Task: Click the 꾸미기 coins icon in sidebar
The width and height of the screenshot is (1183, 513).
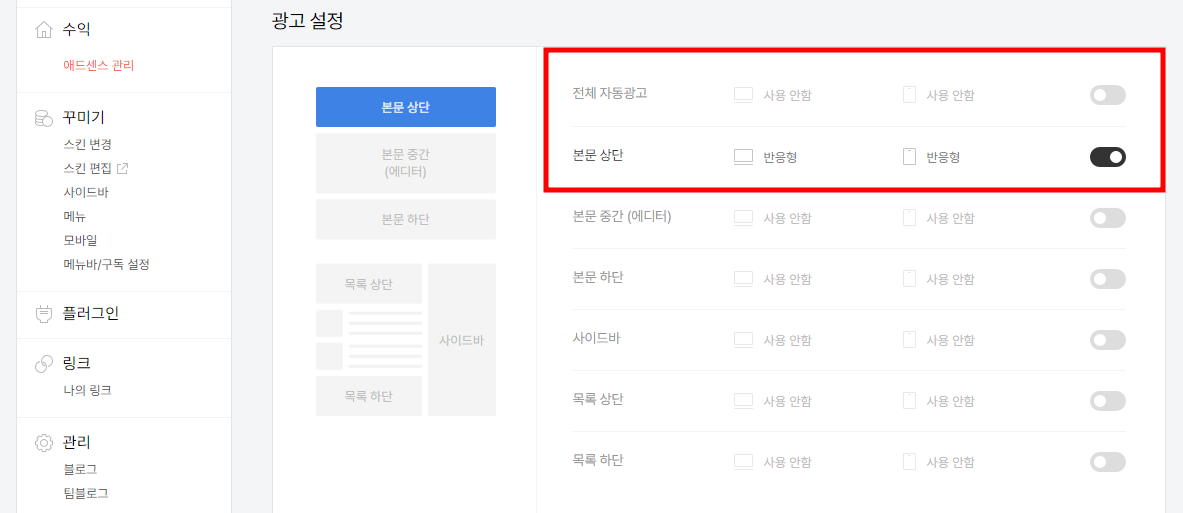Action: pyautogui.click(x=44, y=118)
